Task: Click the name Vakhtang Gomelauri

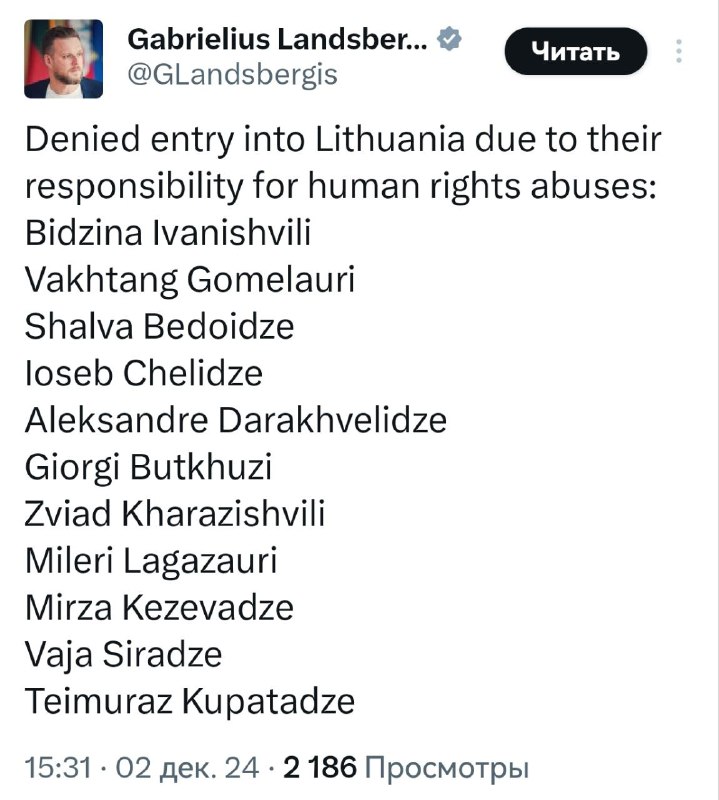Action: [189, 280]
